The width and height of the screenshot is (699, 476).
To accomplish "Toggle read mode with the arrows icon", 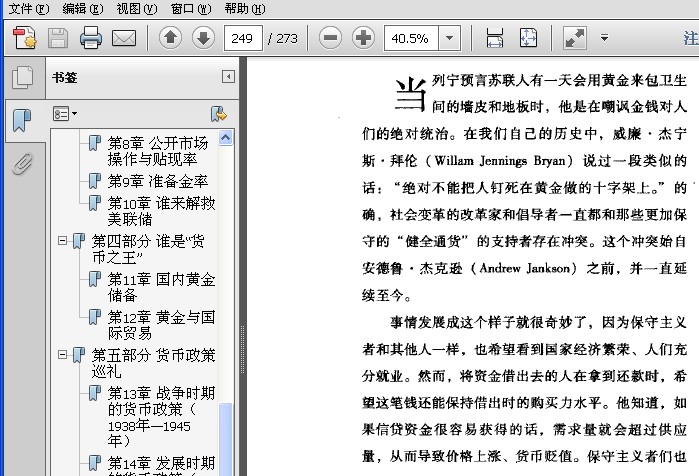I will [574, 39].
